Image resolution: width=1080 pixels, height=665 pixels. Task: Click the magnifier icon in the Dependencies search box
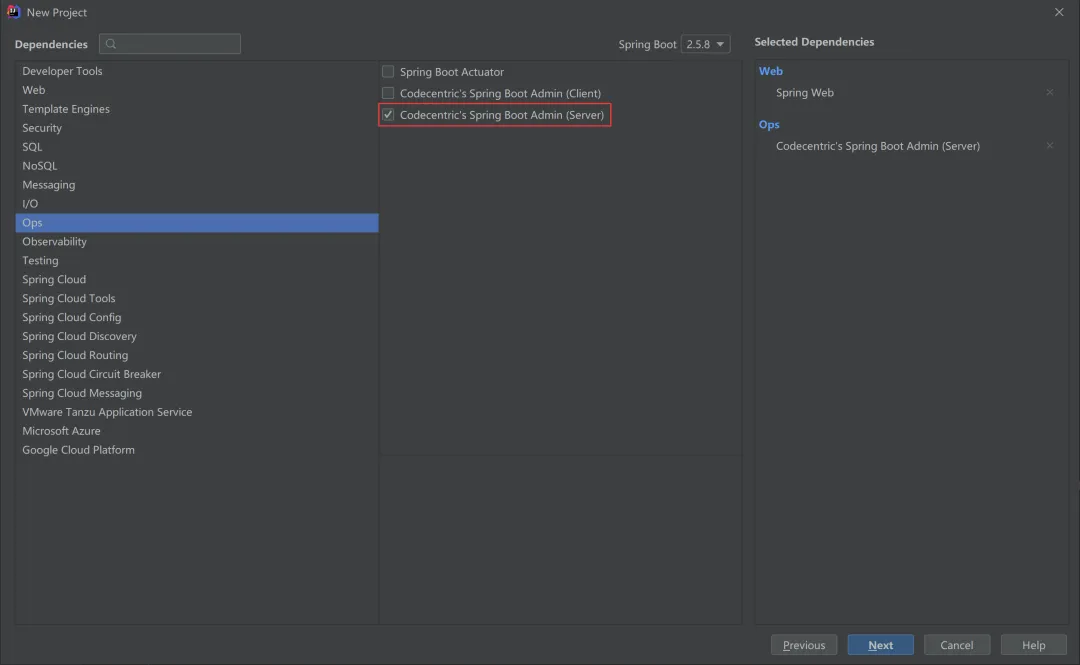[x=109, y=44]
